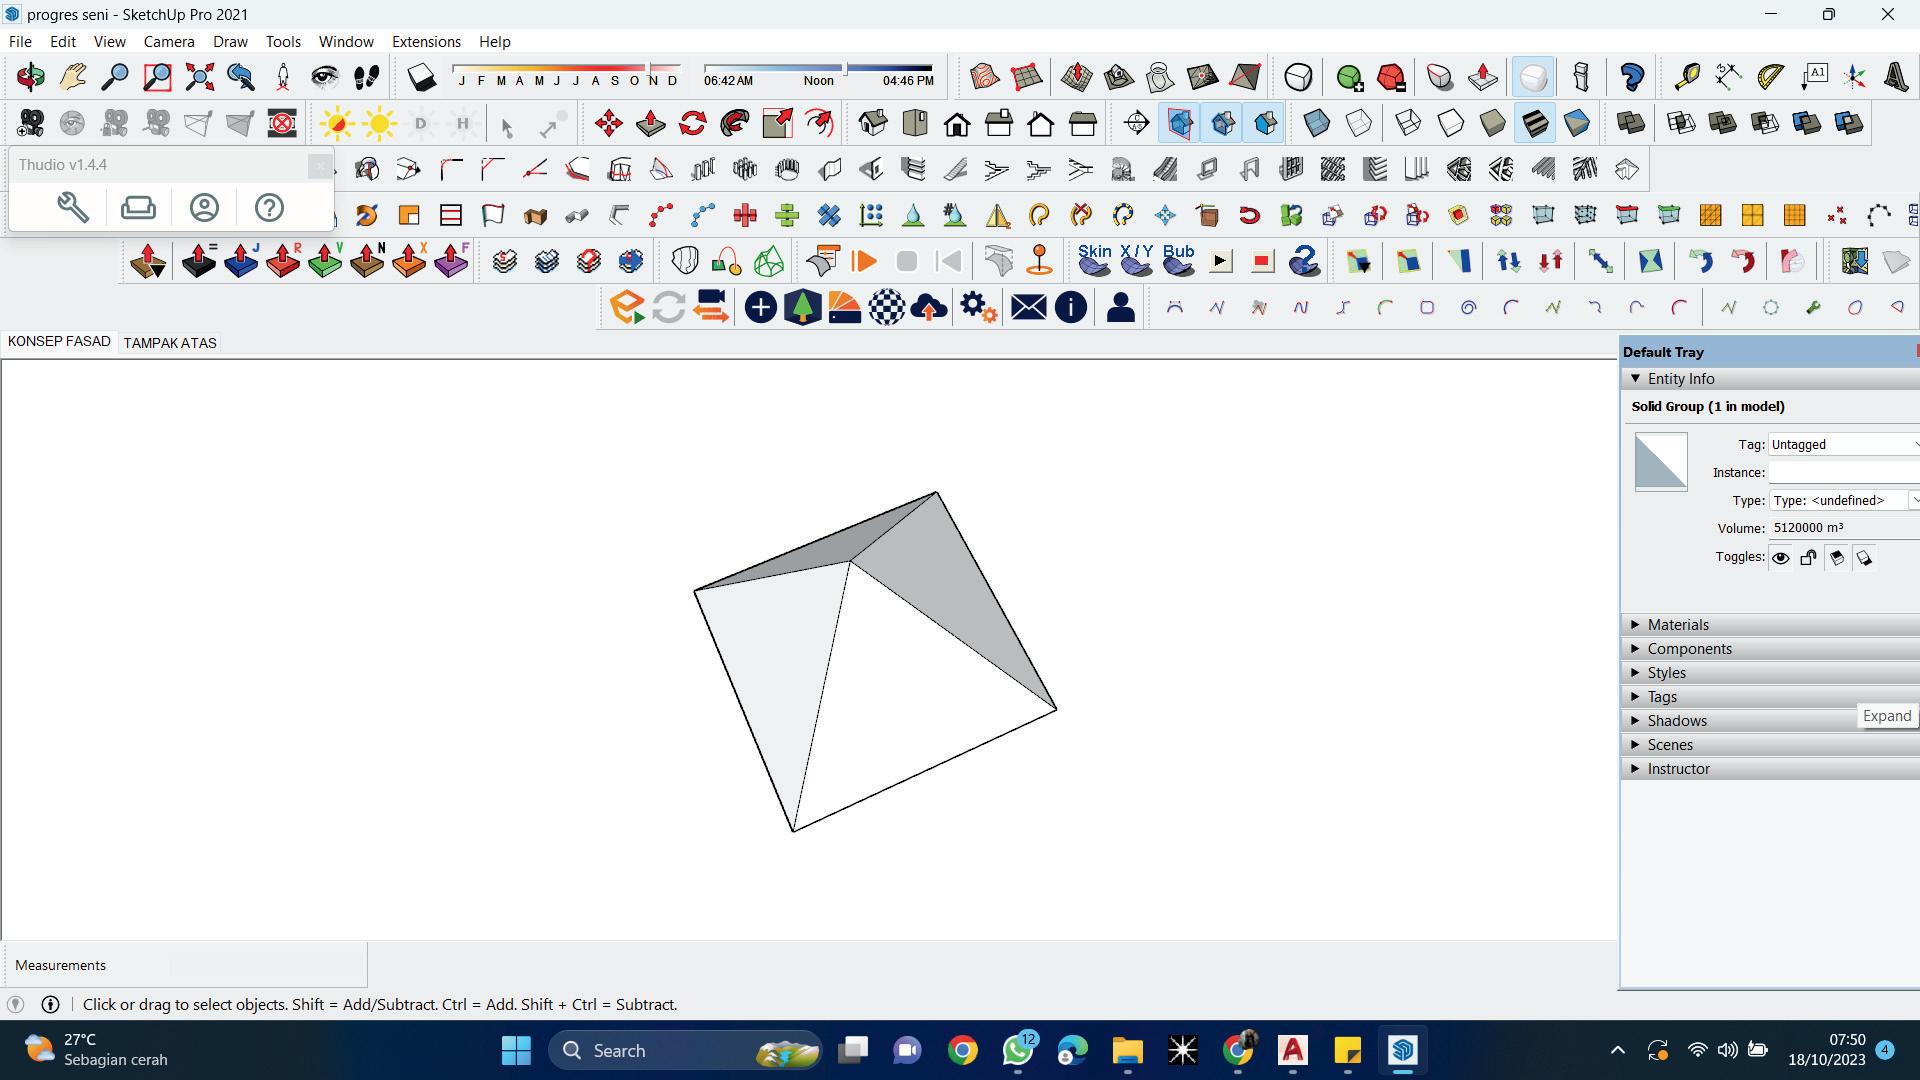Click the Thudio help button
Viewport: 1920px width, 1080px height.
[269, 208]
